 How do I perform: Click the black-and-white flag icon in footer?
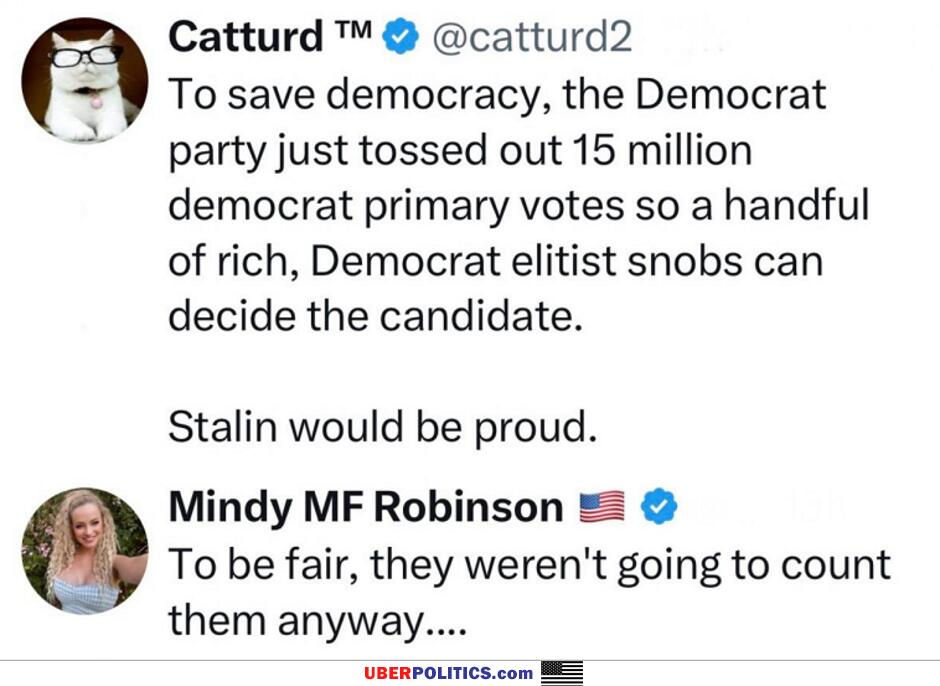562,673
